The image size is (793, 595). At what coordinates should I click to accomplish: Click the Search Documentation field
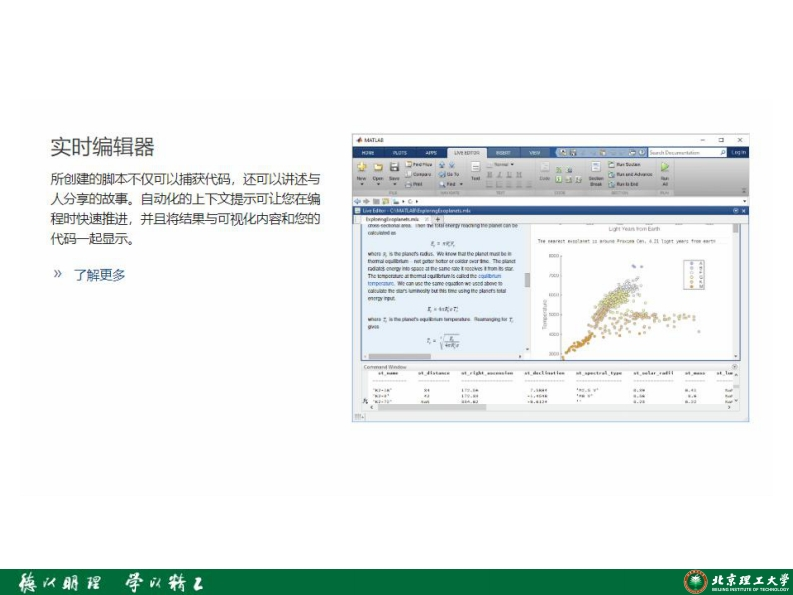[x=686, y=152]
